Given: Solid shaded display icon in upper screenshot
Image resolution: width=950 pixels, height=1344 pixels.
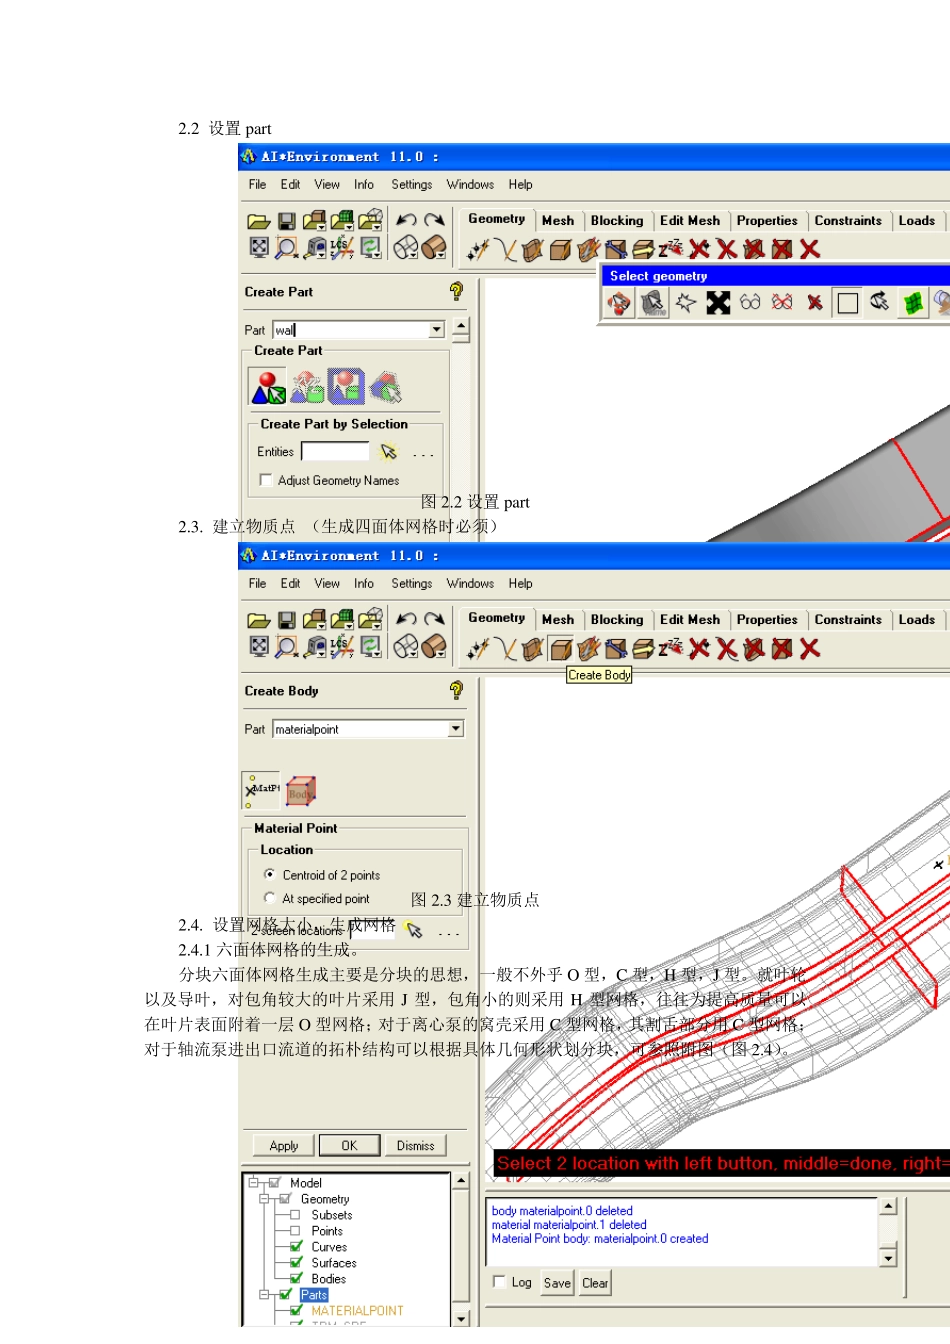Looking at the screenshot, I should tap(434, 247).
